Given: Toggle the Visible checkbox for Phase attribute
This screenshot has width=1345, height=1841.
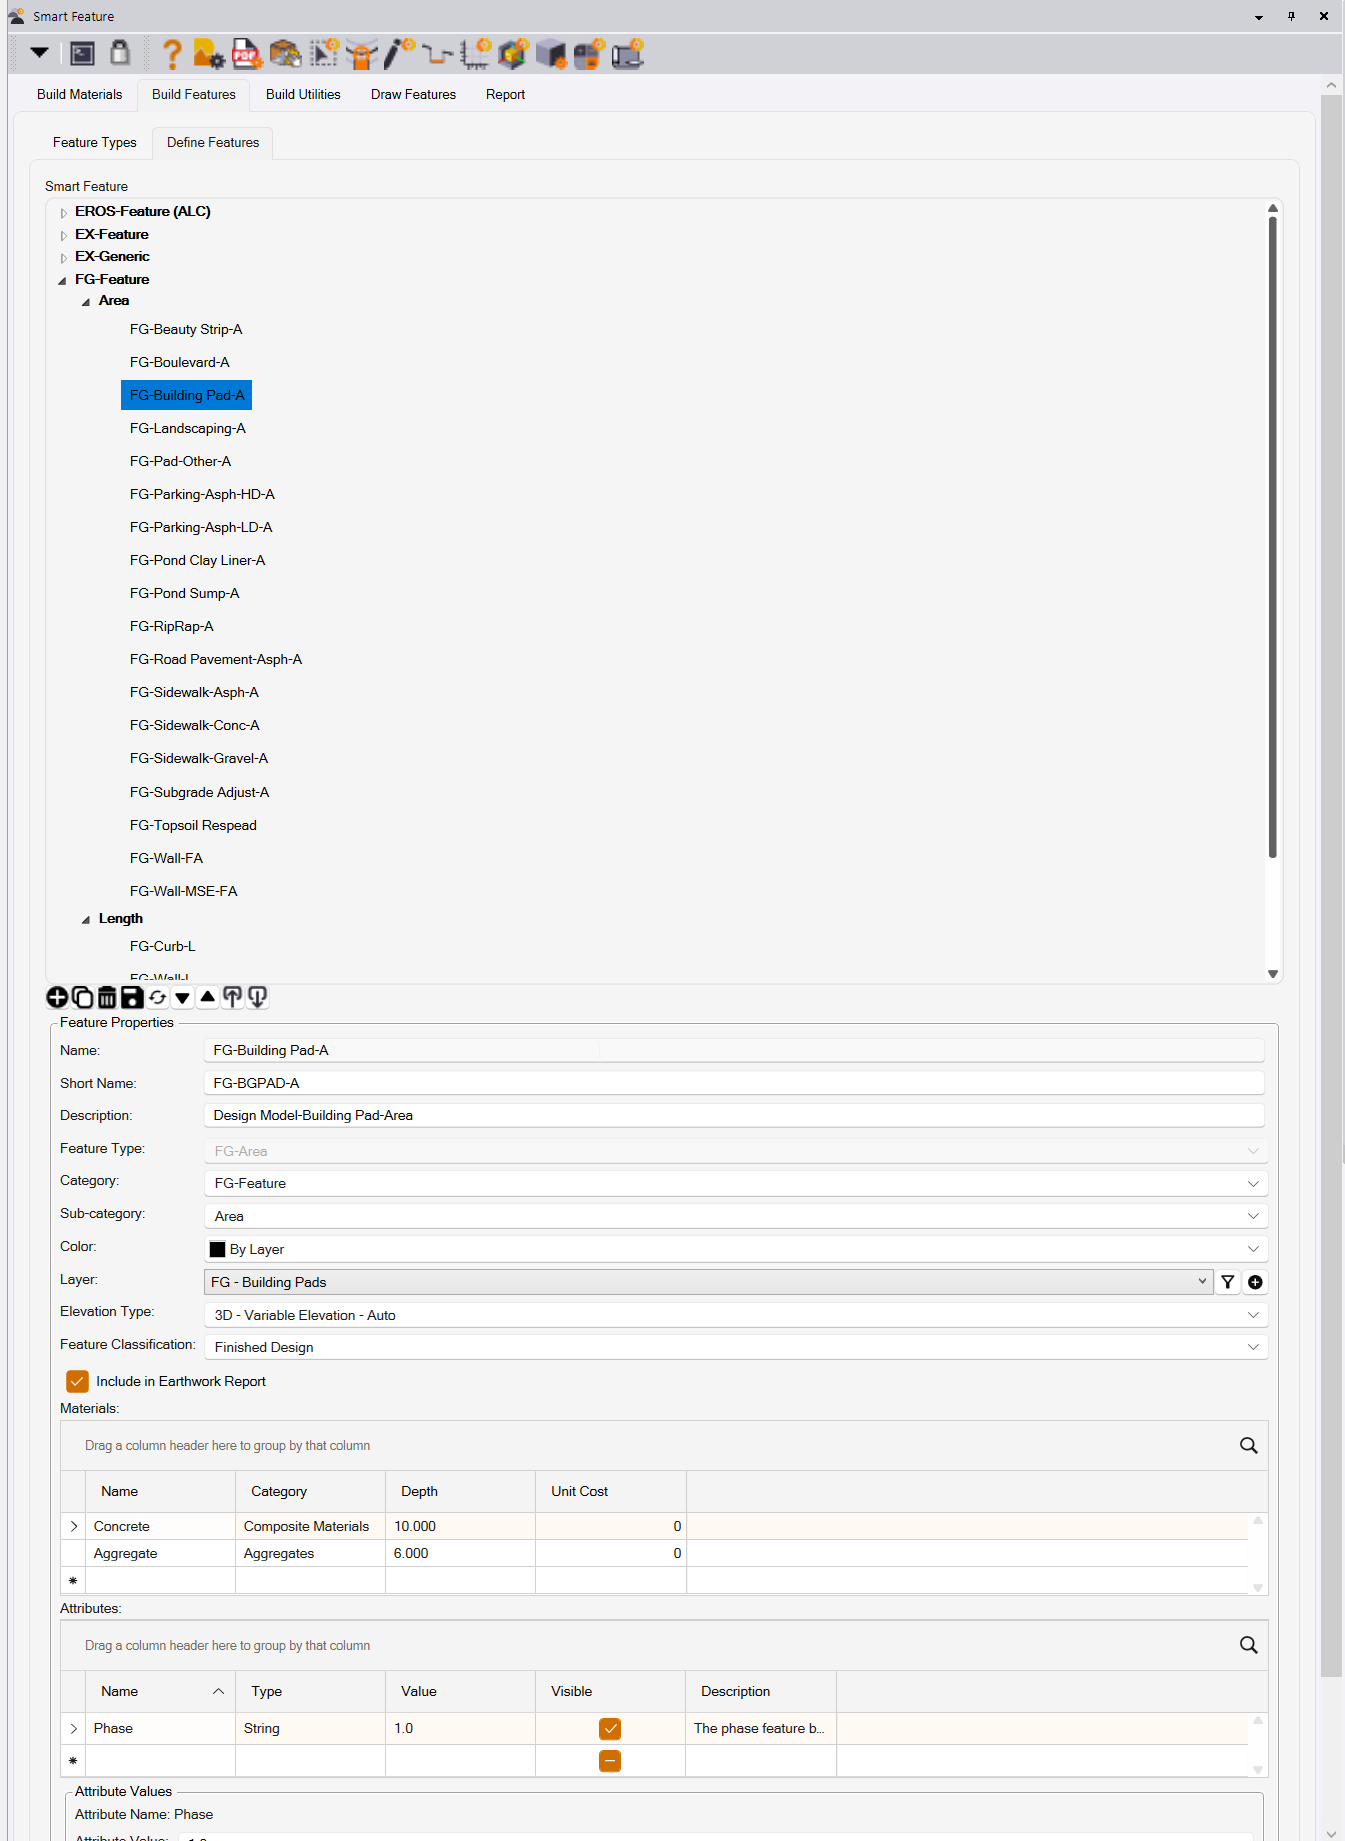Looking at the screenshot, I should coord(610,1728).
